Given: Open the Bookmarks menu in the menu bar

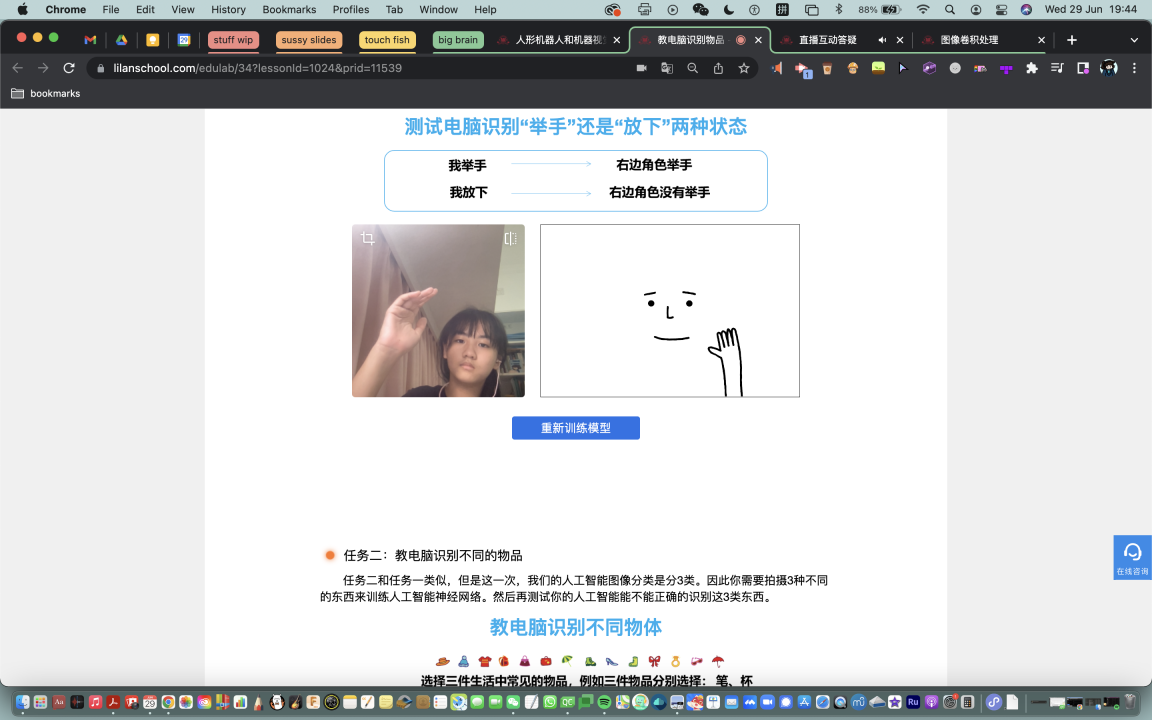Looking at the screenshot, I should [x=289, y=9].
